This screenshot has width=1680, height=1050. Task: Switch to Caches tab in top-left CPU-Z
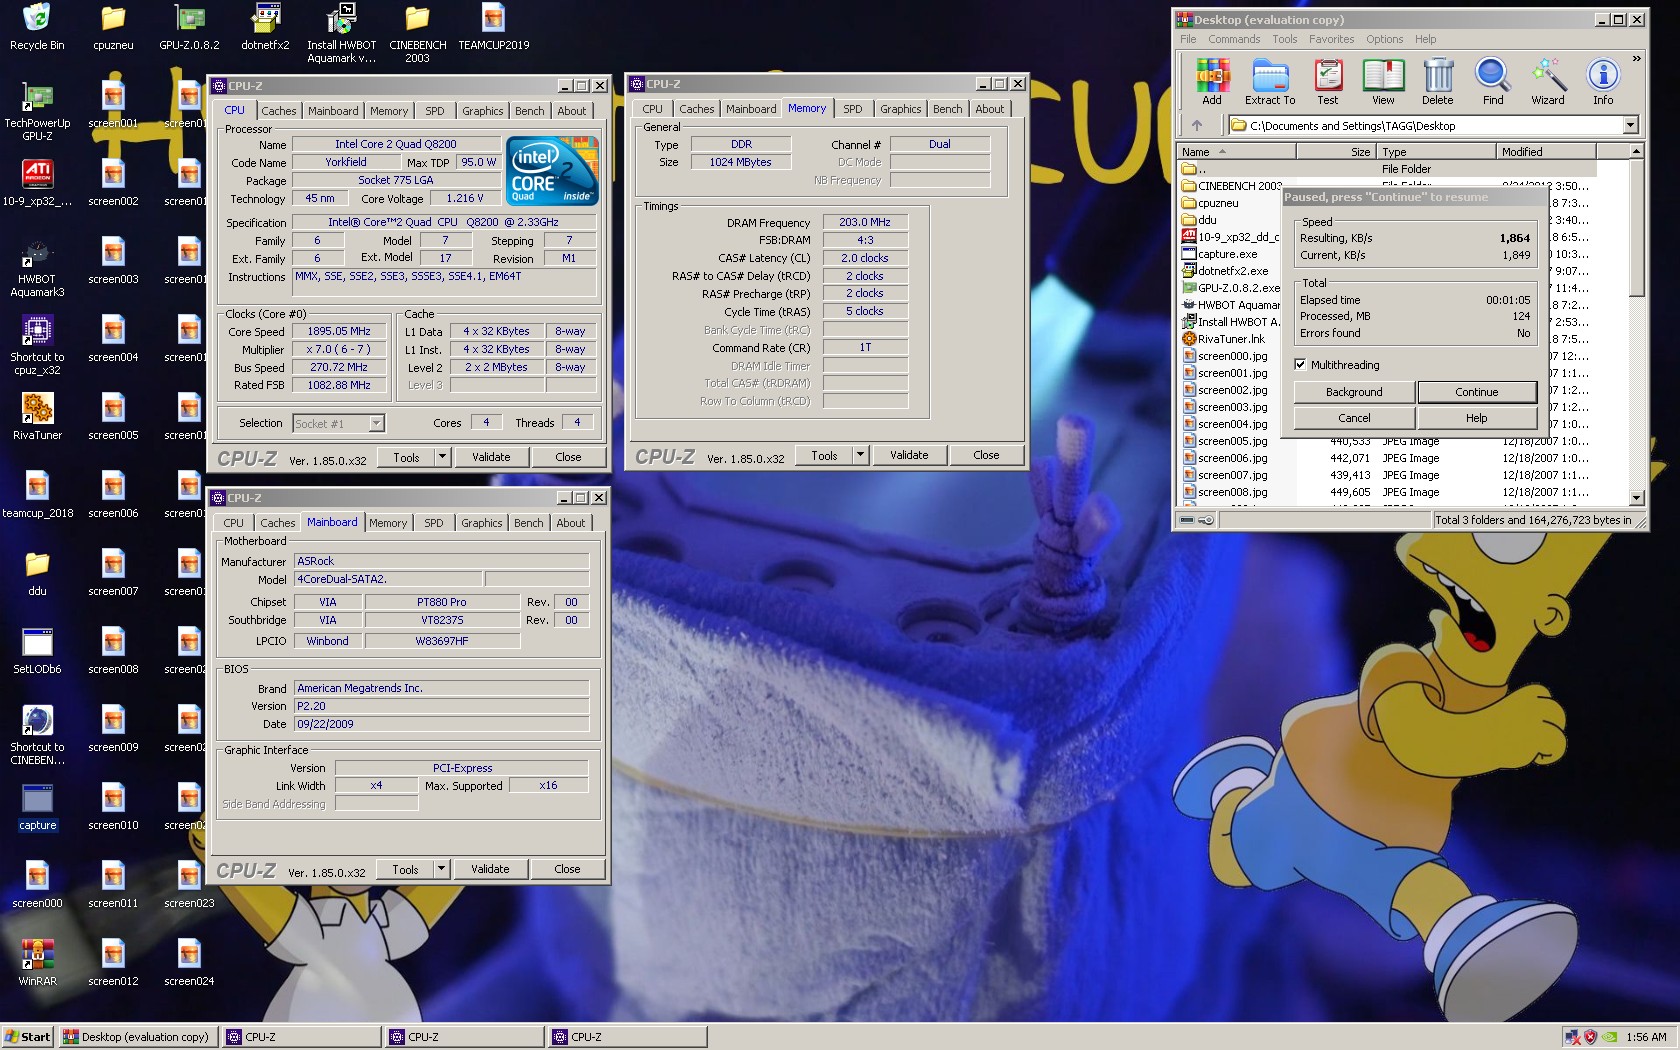[278, 111]
